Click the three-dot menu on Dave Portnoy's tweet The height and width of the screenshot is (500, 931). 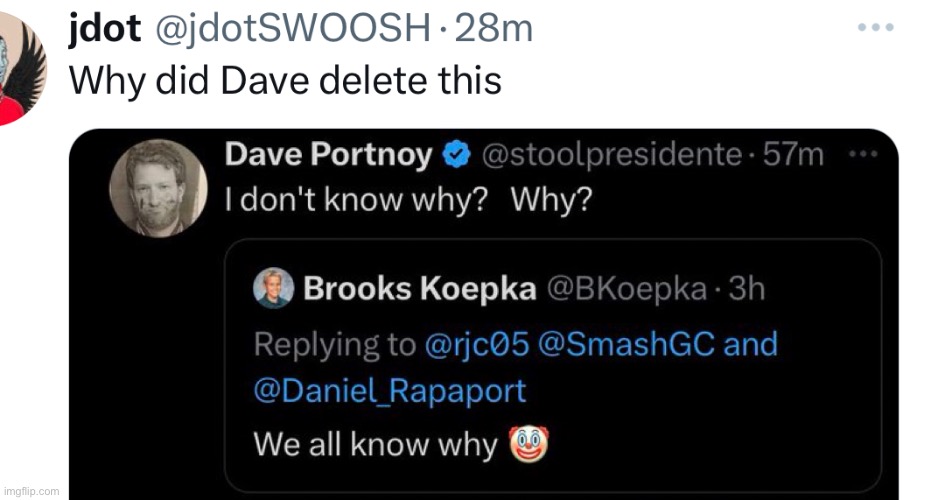(x=861, y=155)
